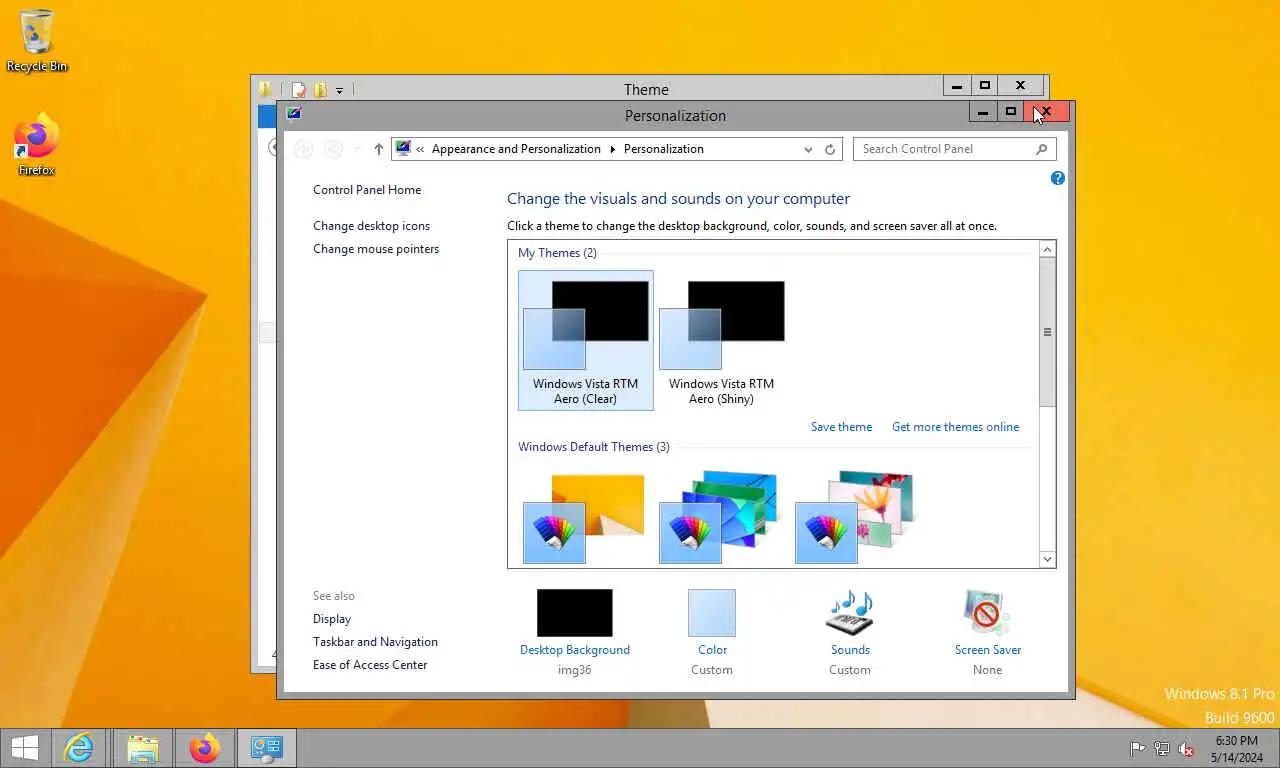Viewport: 1280px width, 768px height.
Task: Refresh the Personalization address bar
Action: click(830, 149)
